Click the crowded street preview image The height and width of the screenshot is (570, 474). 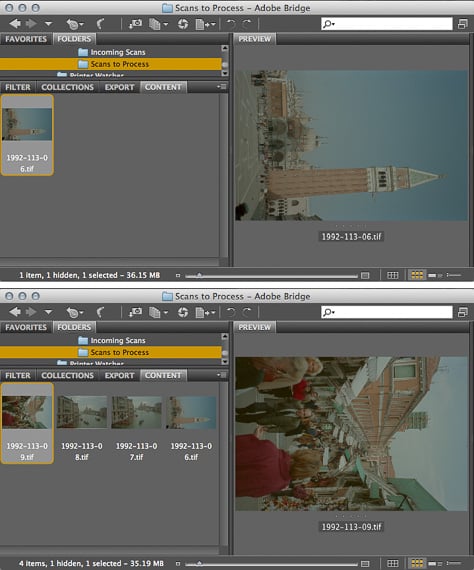[x=352, y=434]
